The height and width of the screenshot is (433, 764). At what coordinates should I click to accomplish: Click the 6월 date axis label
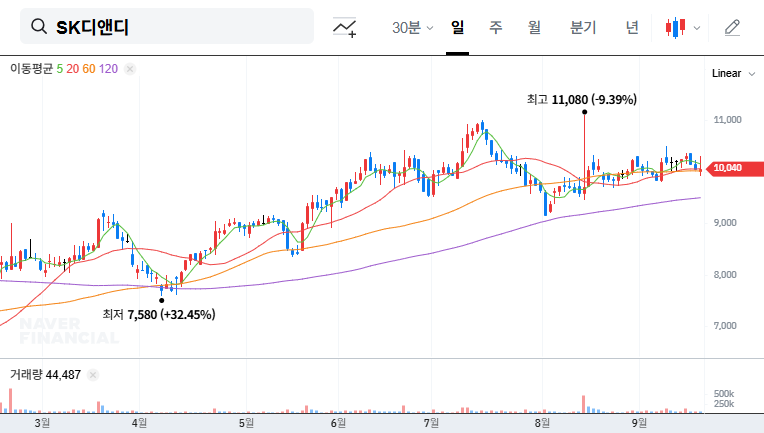(x=338, y=423)
